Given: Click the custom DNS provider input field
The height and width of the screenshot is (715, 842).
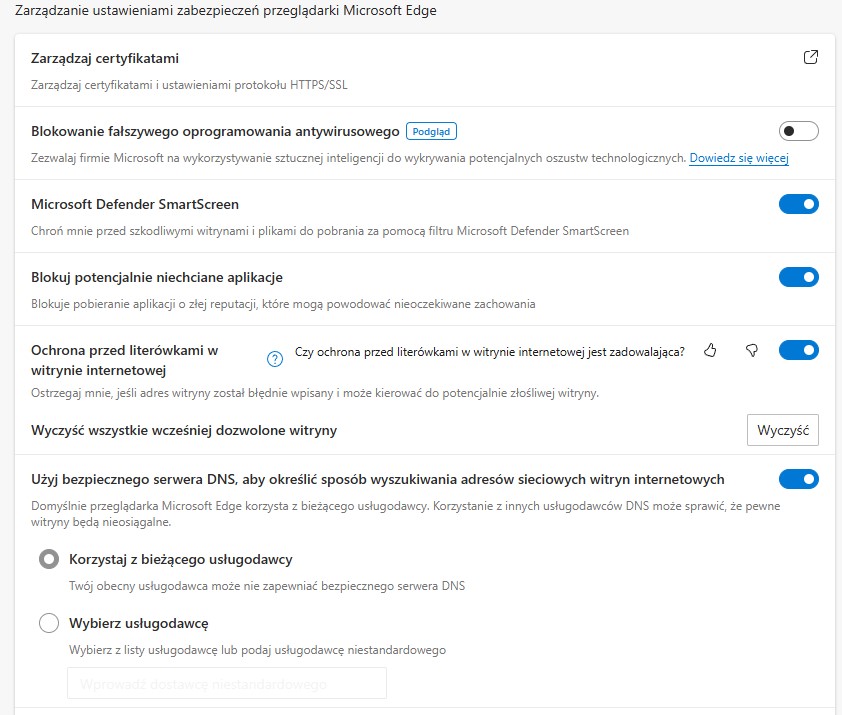Looking at the screenshot, I should [226, 684].
